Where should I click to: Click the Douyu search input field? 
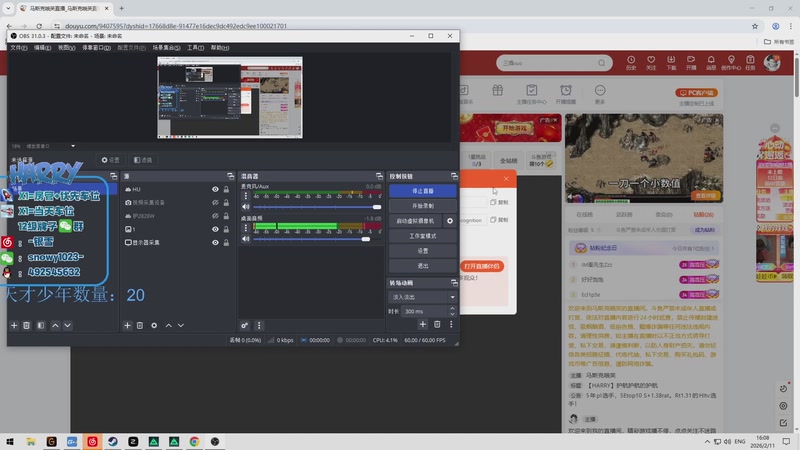546,63
